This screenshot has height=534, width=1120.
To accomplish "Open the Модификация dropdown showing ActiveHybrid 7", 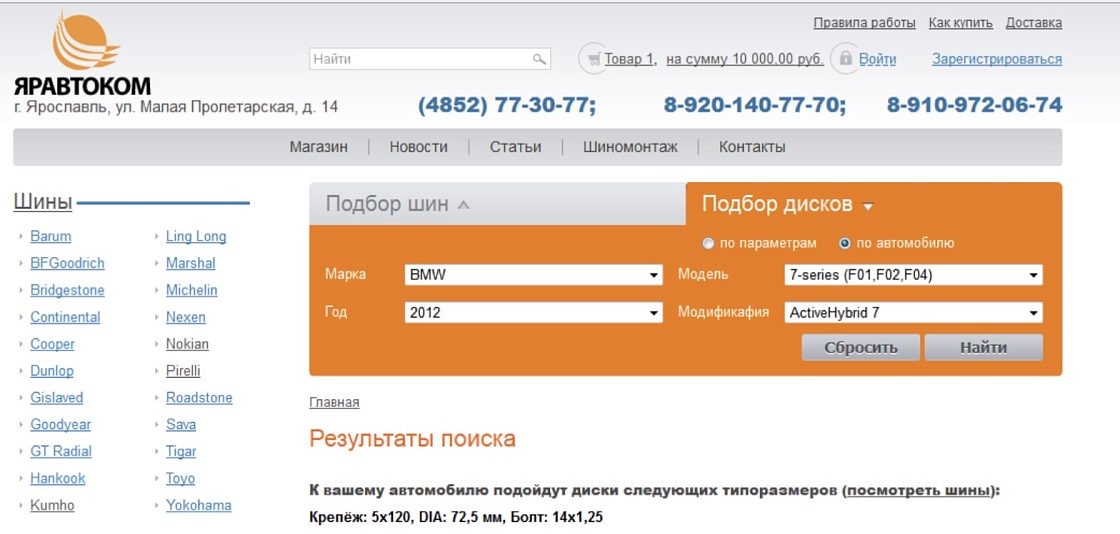I will coord(913,313).
